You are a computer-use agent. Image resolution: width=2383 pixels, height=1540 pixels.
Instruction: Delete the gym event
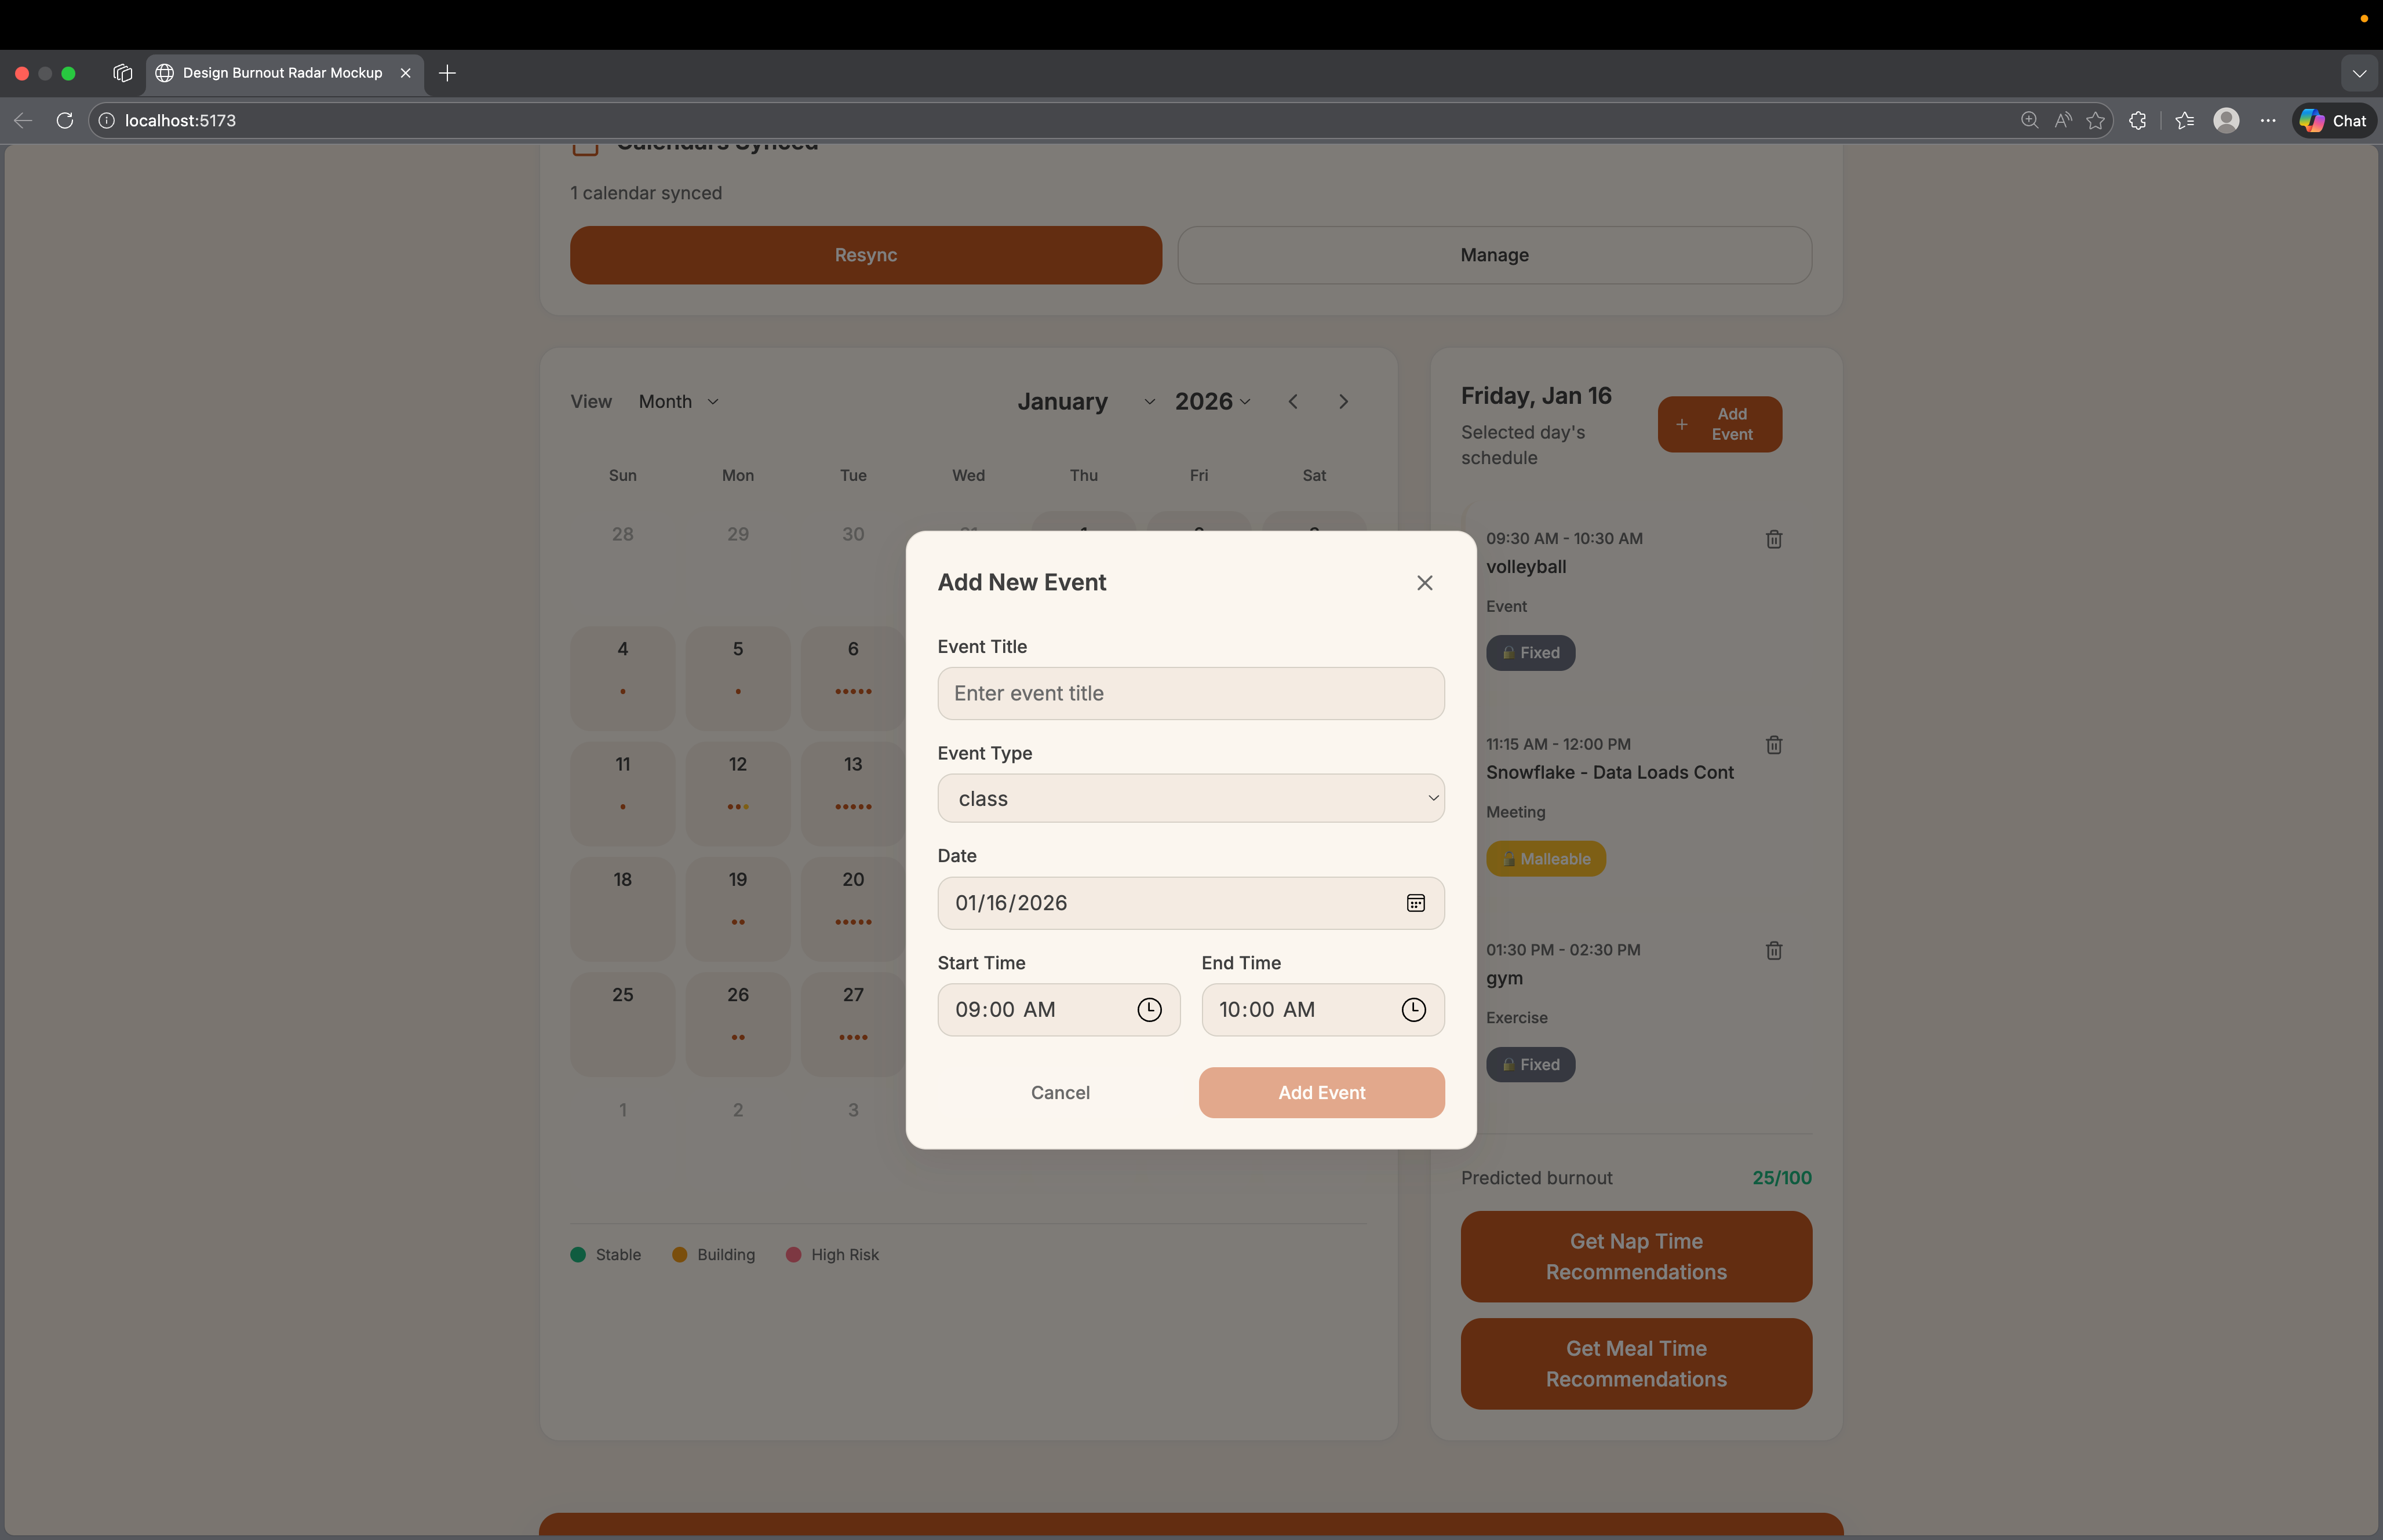(x=1773, y=951)
